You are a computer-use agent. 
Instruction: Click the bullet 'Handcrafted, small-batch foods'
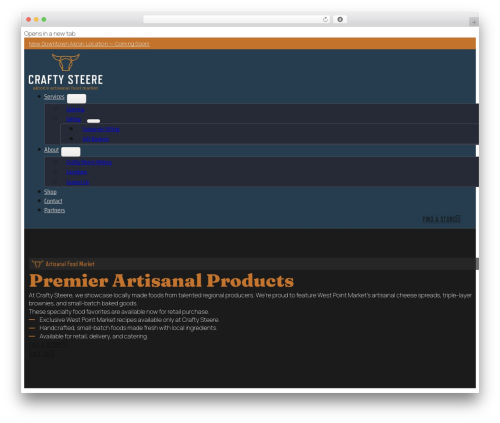point(128,328)
